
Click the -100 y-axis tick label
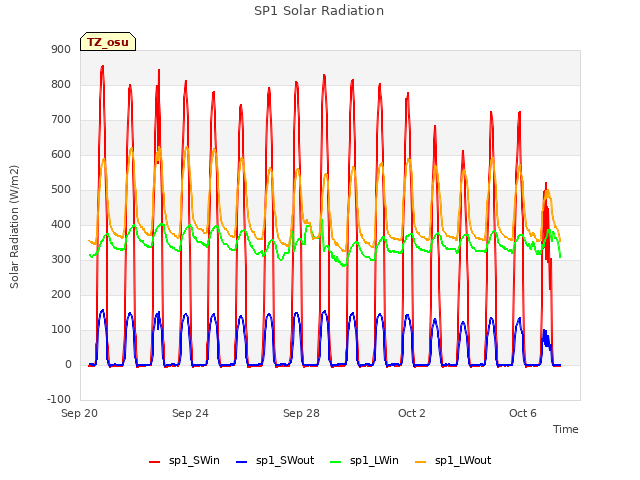click(59, 400)
